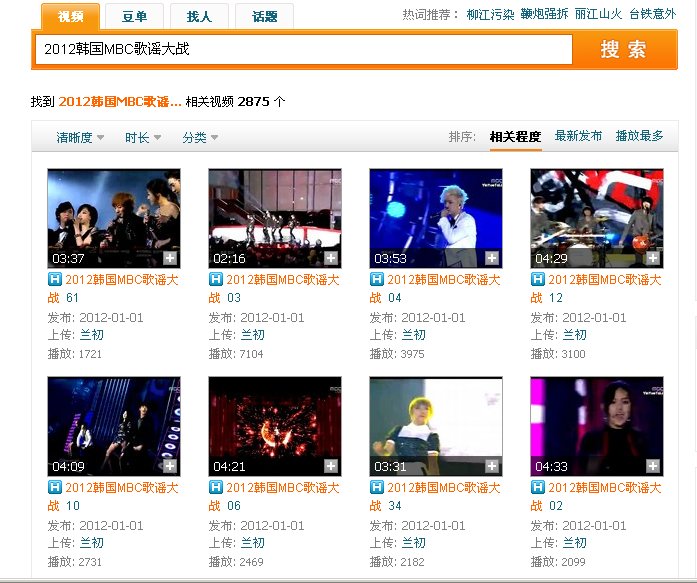This screenshot has height=583, width=697.
Task: Switch to the 找人 search tab
Action: coord(199,16)
